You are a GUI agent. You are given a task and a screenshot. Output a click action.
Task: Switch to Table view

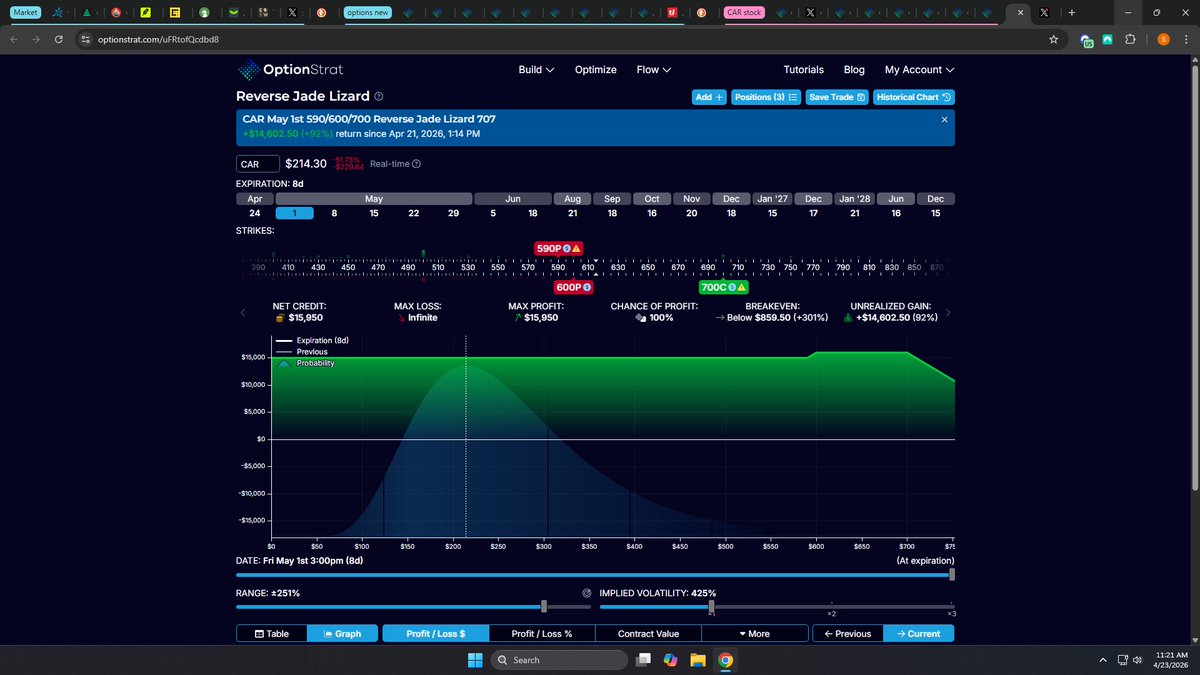point(272,633)
